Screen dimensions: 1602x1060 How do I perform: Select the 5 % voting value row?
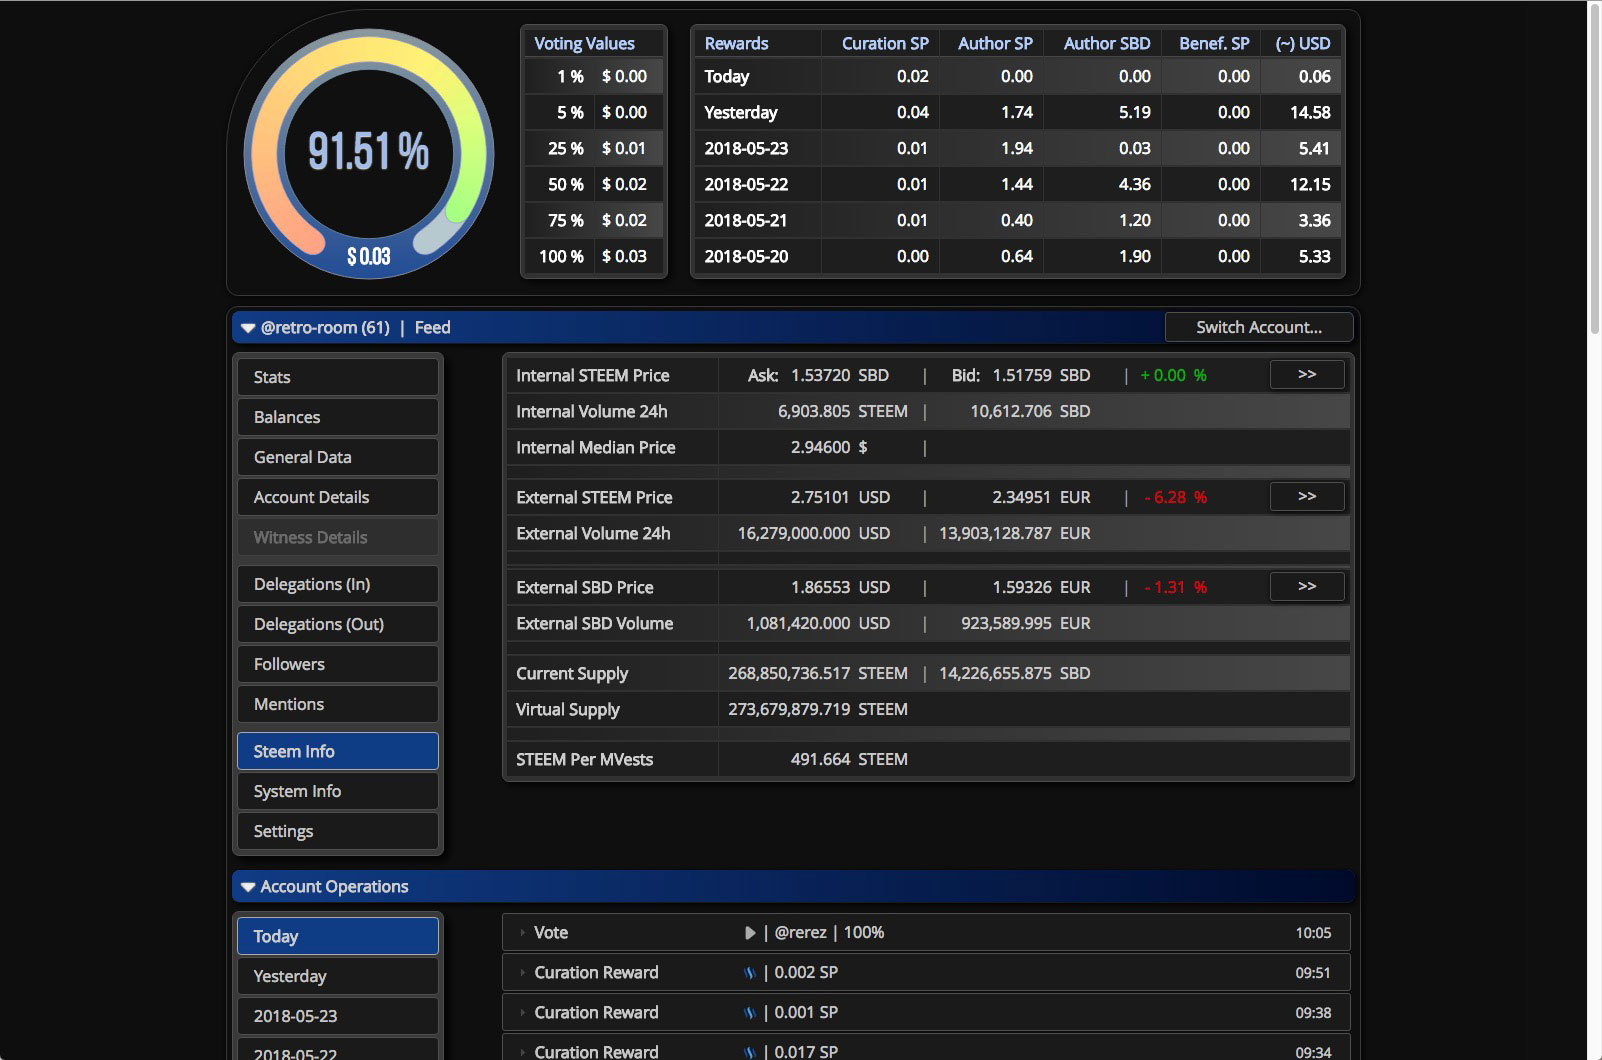tap(594, 112)
